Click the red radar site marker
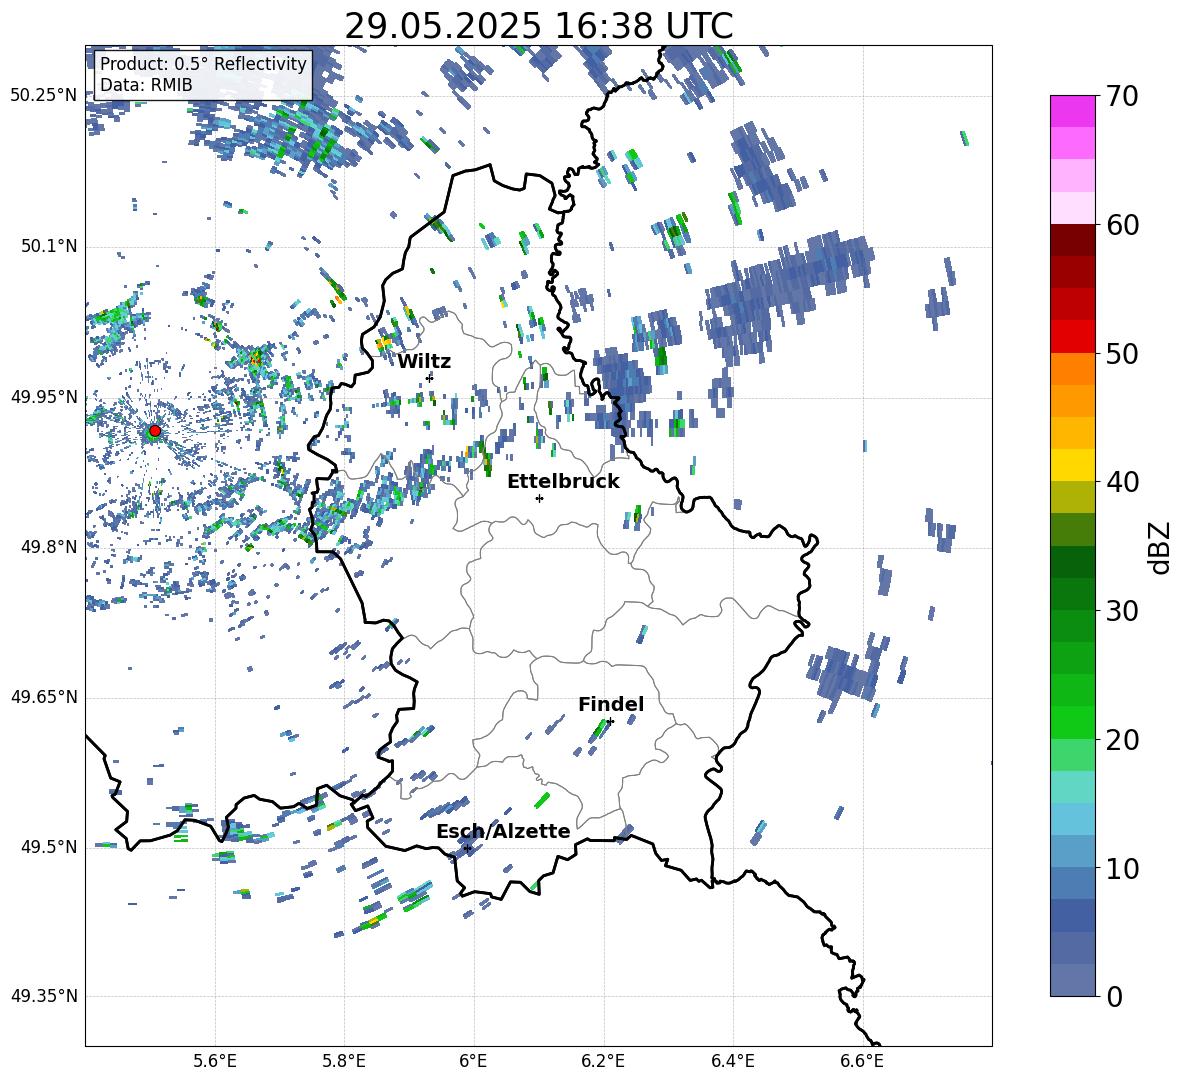This screenshot has width=1184, height=1081. 155,431
